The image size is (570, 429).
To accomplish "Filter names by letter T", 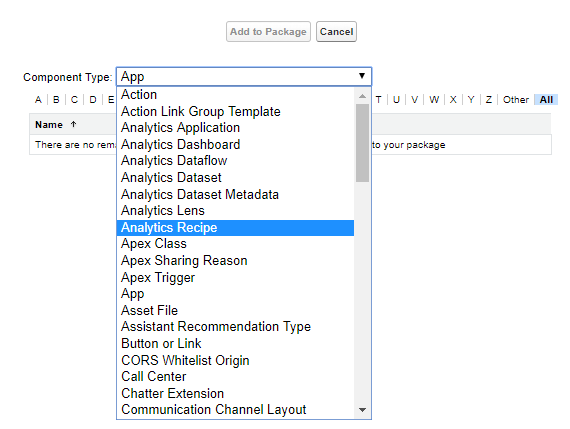I will click(x=378, y=100).
